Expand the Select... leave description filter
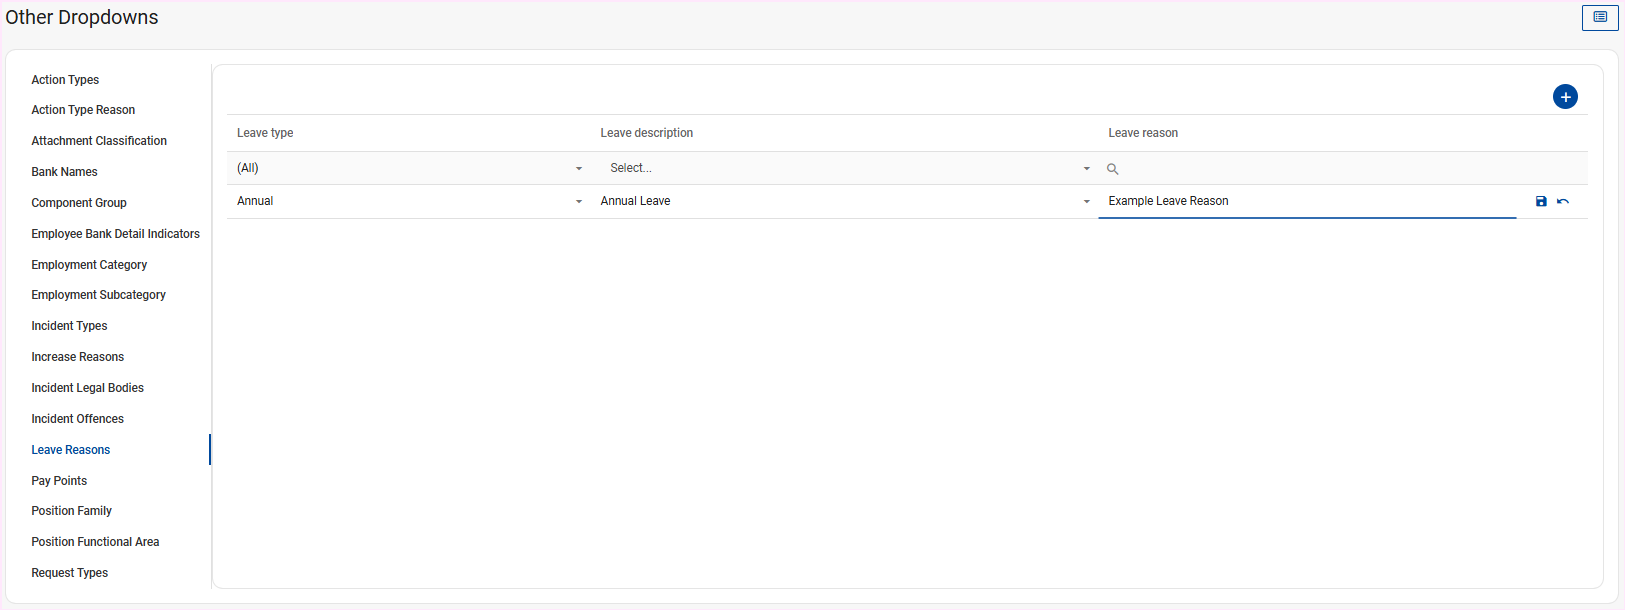Image resolution: width=1625 pixels, height=610 pixels. coord(1086,169)
